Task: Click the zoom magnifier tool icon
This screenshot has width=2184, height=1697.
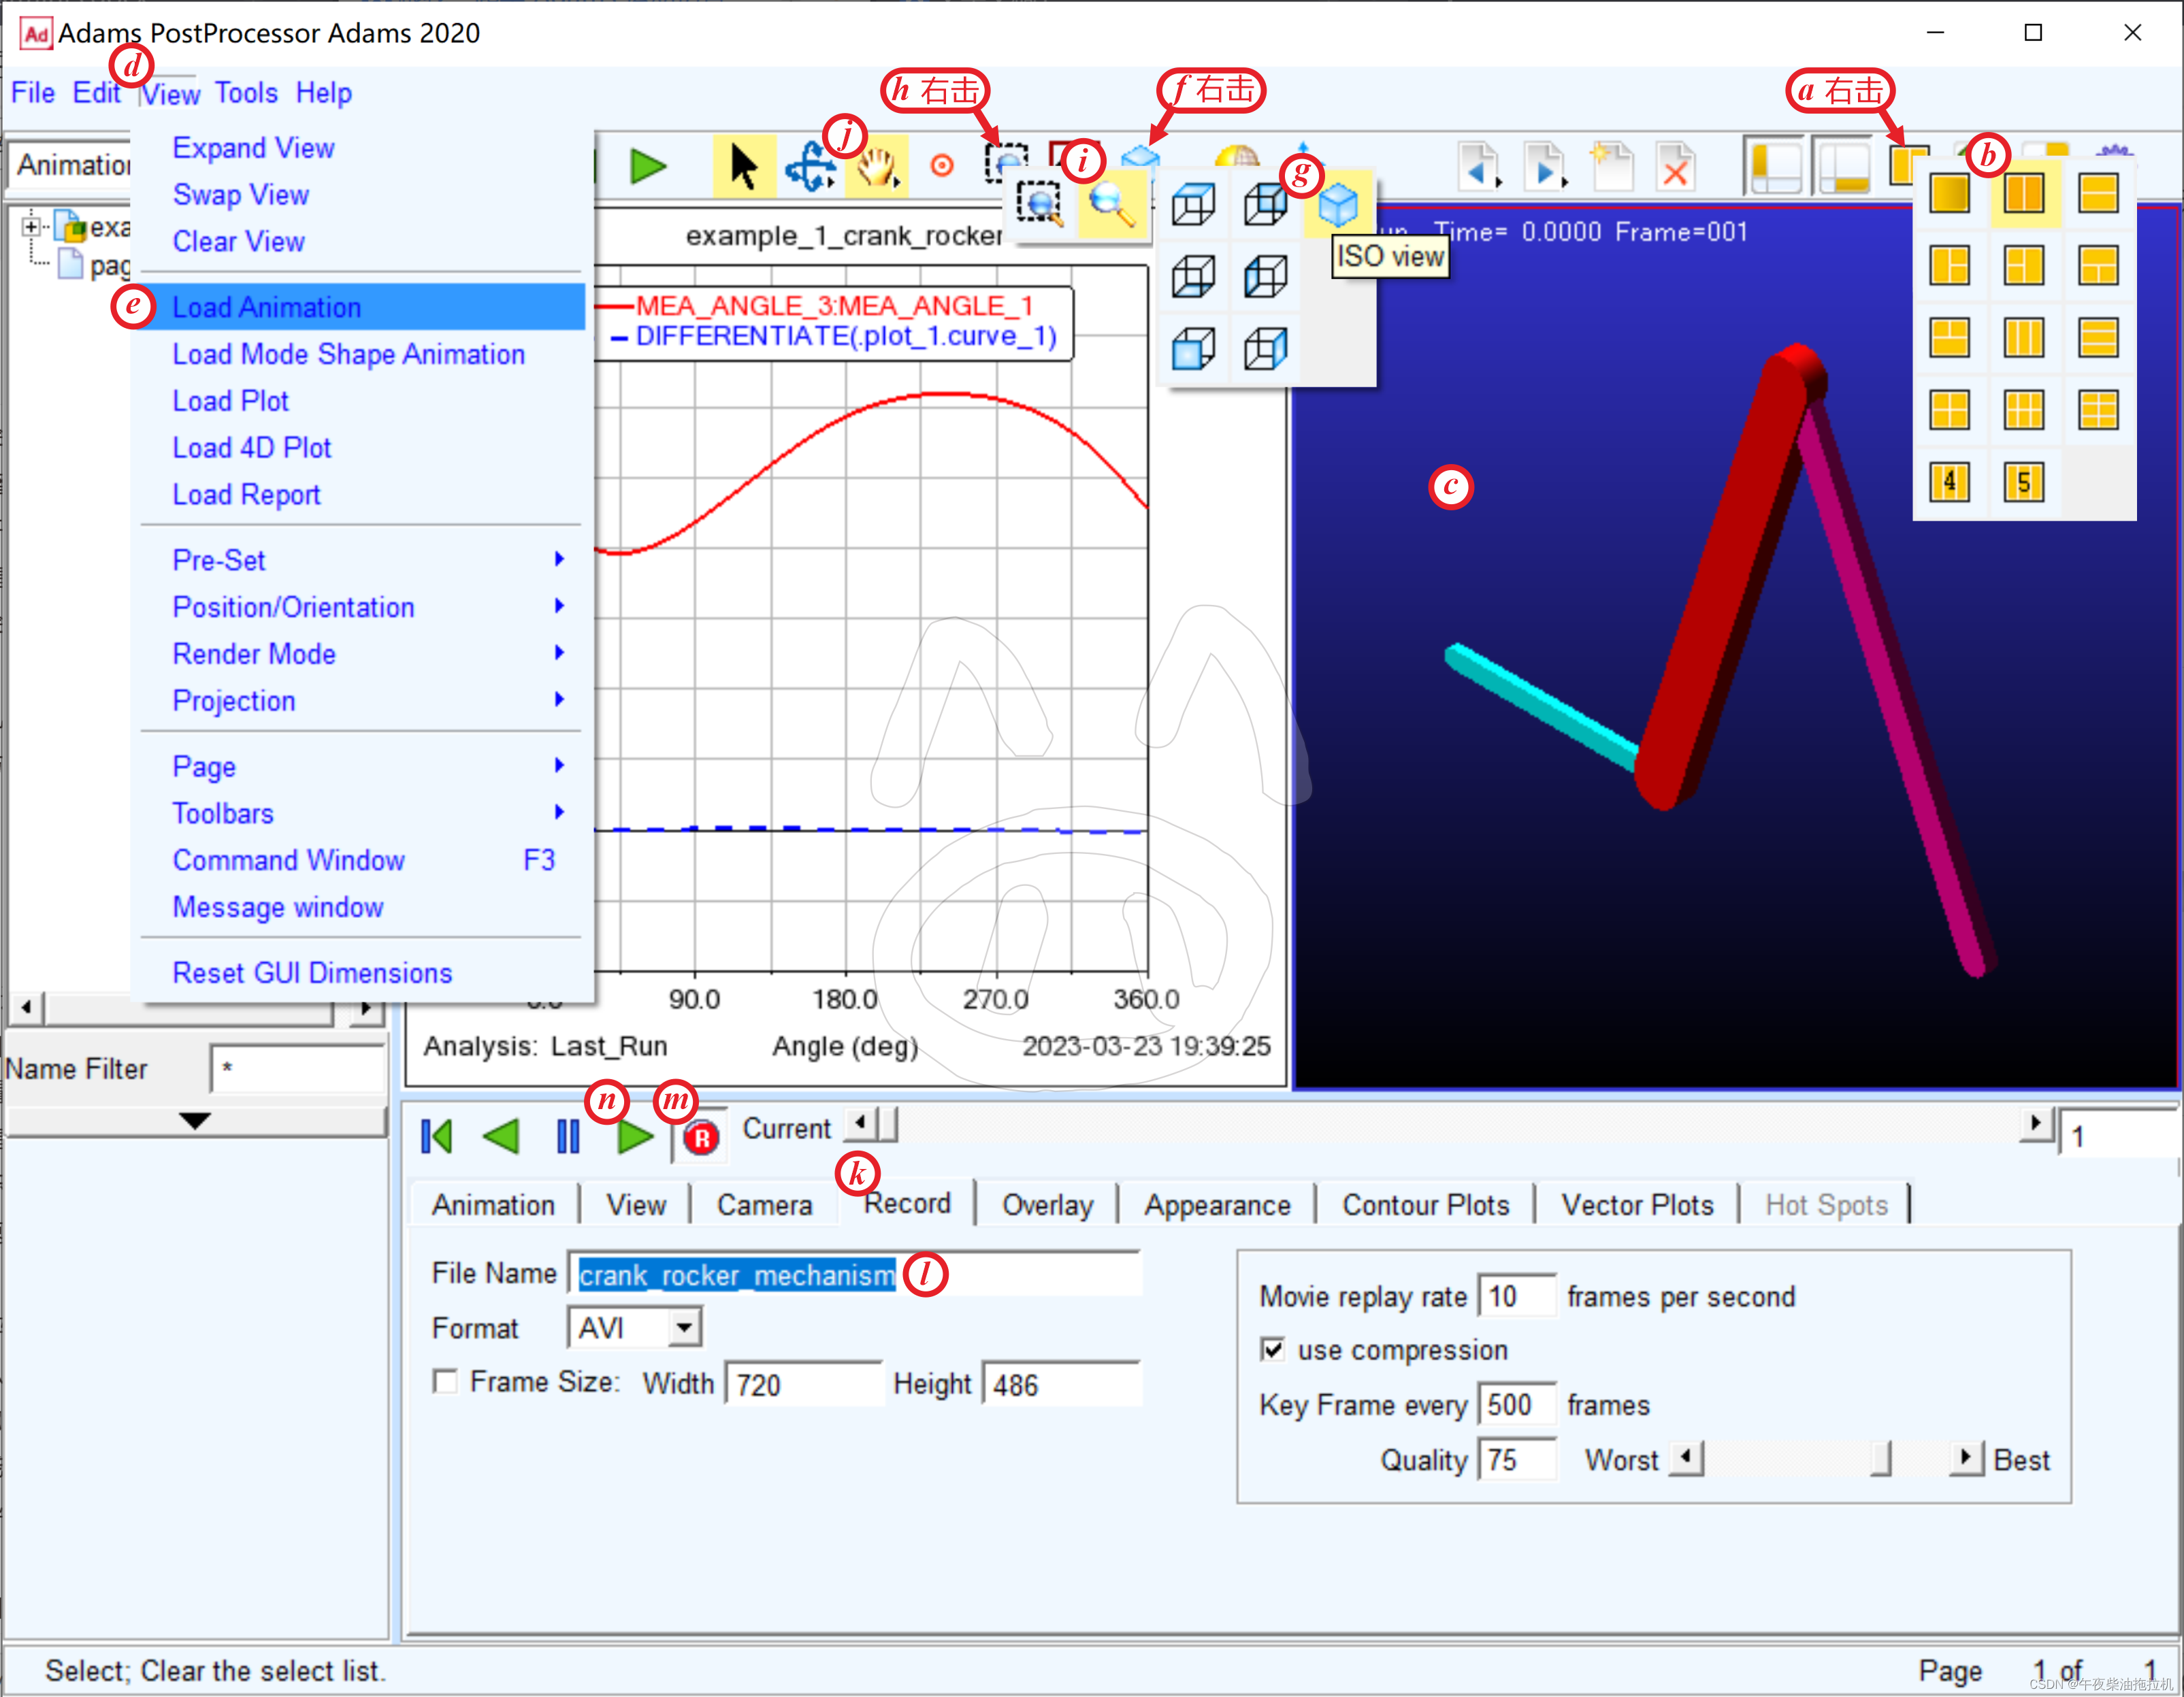Action: pos(1111,205)
